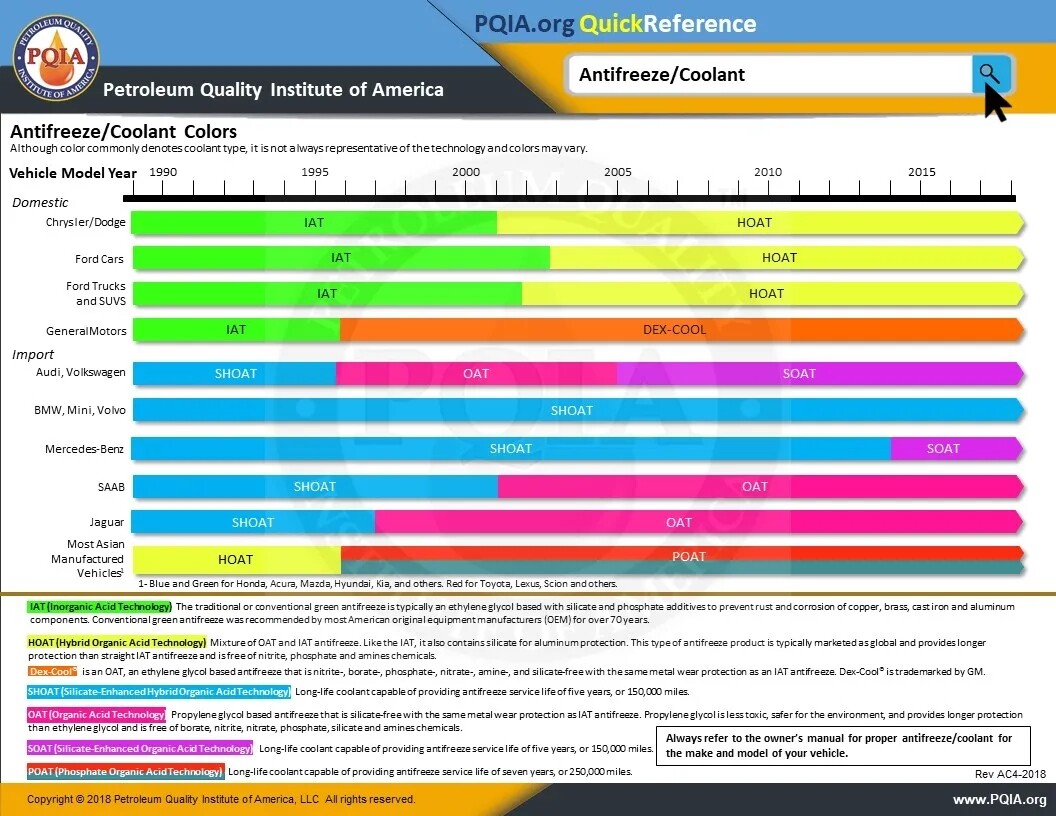1056x816 pixels.
Task: Click the SHOAT (Silicate-Enhanced Hybrid) legend label
Action: [159, 691]
